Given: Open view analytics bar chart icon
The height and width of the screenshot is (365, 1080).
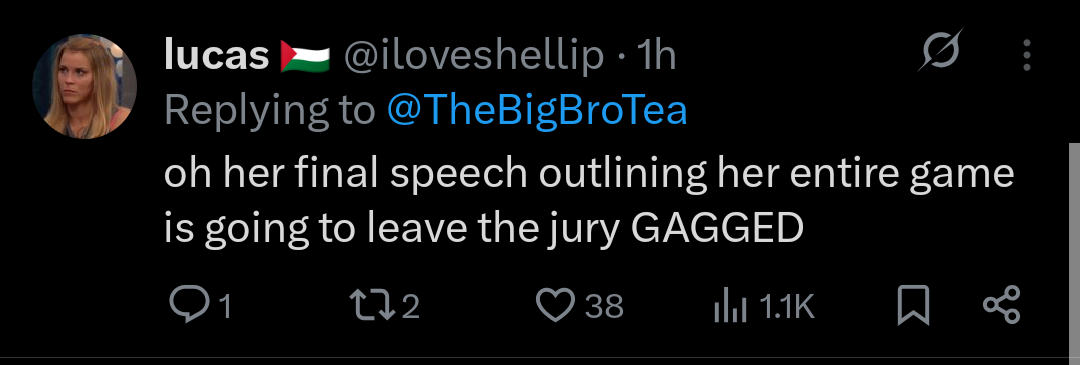Looking at the screenshot, I should (x=730, y=306).
